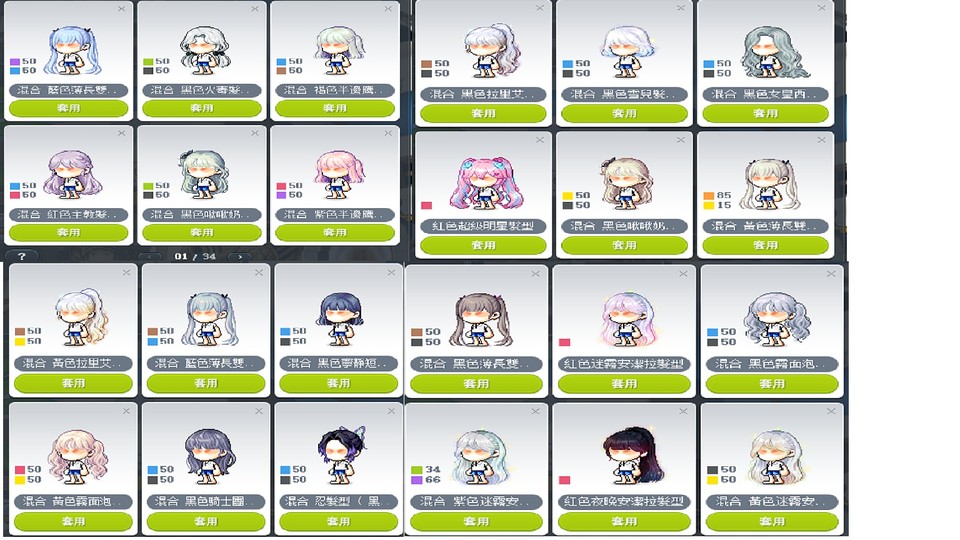Click the green swatch on 紫色迷霧安 card
The width and height of the screenshot is (960, 540).
[416, 470]
